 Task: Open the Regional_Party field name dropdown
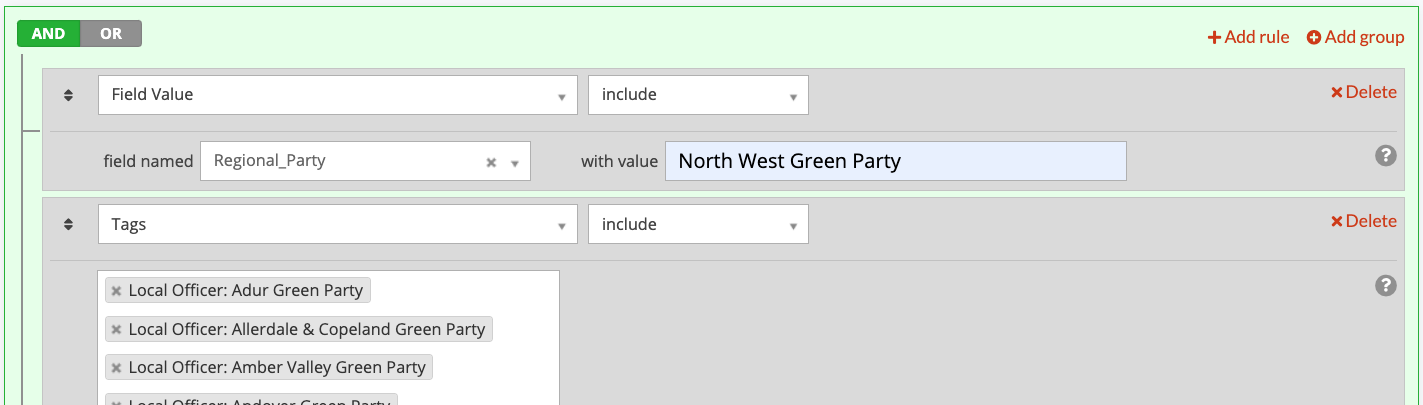pos(365,161)
